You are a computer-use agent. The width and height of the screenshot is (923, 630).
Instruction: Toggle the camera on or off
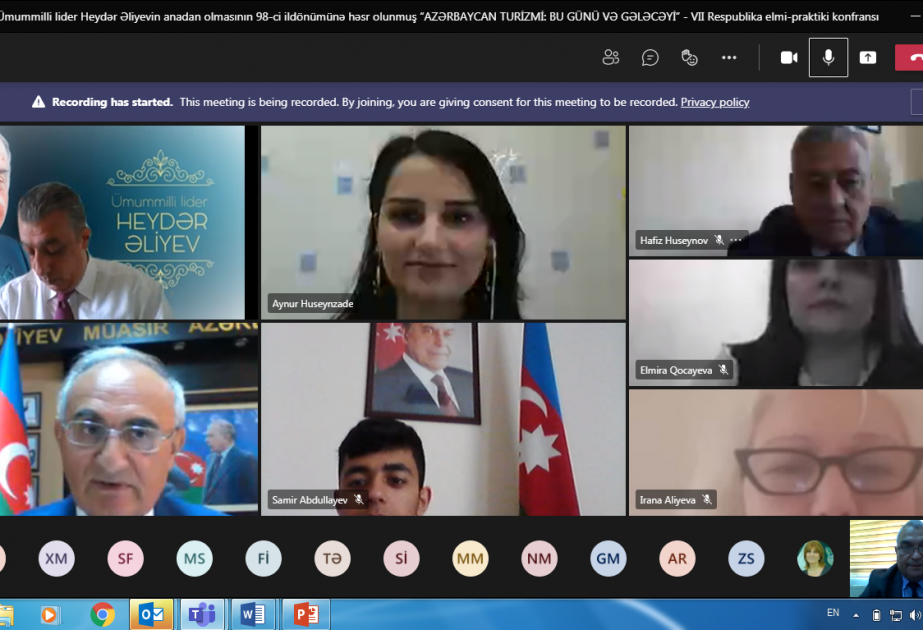pos(789,58)
